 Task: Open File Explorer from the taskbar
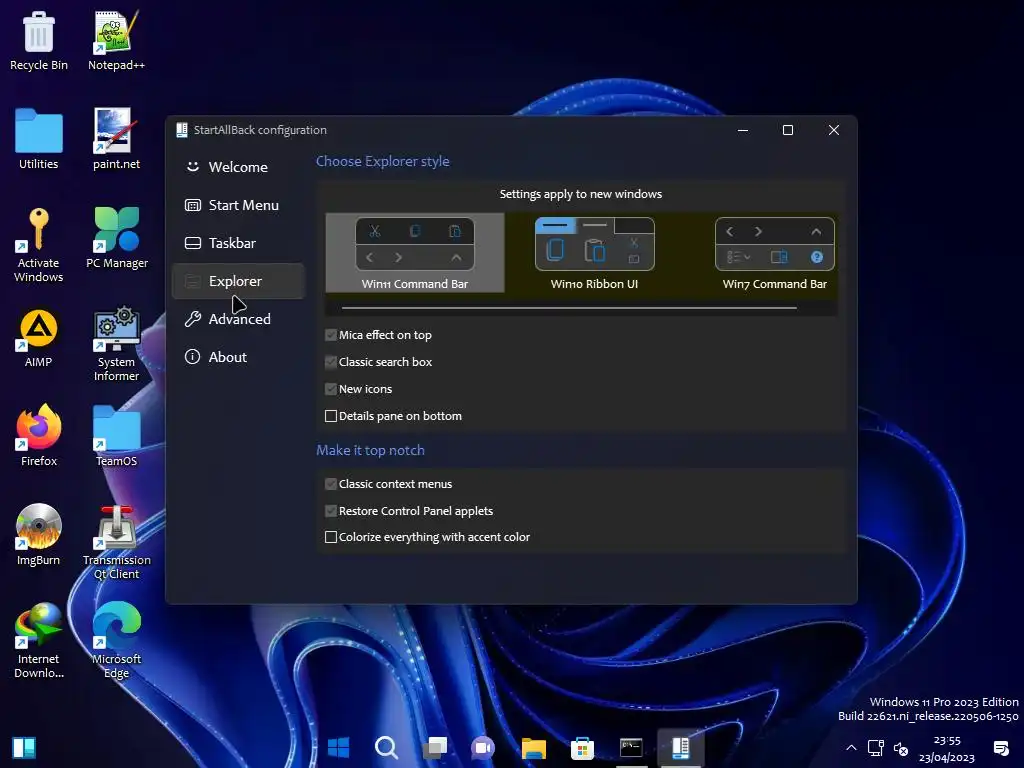click(x=534, y=747)
